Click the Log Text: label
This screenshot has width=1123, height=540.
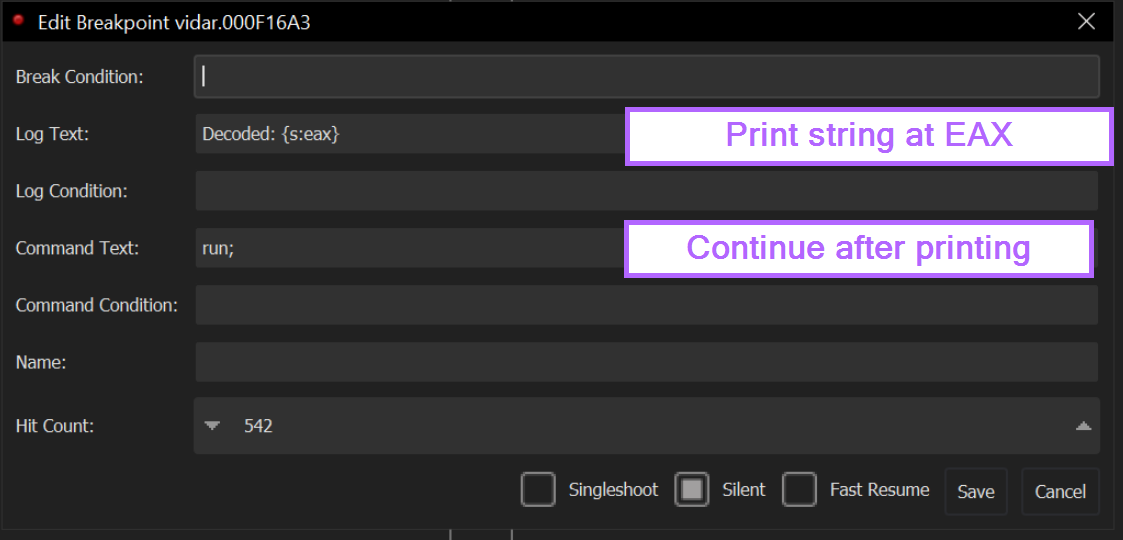pos(52,134)
